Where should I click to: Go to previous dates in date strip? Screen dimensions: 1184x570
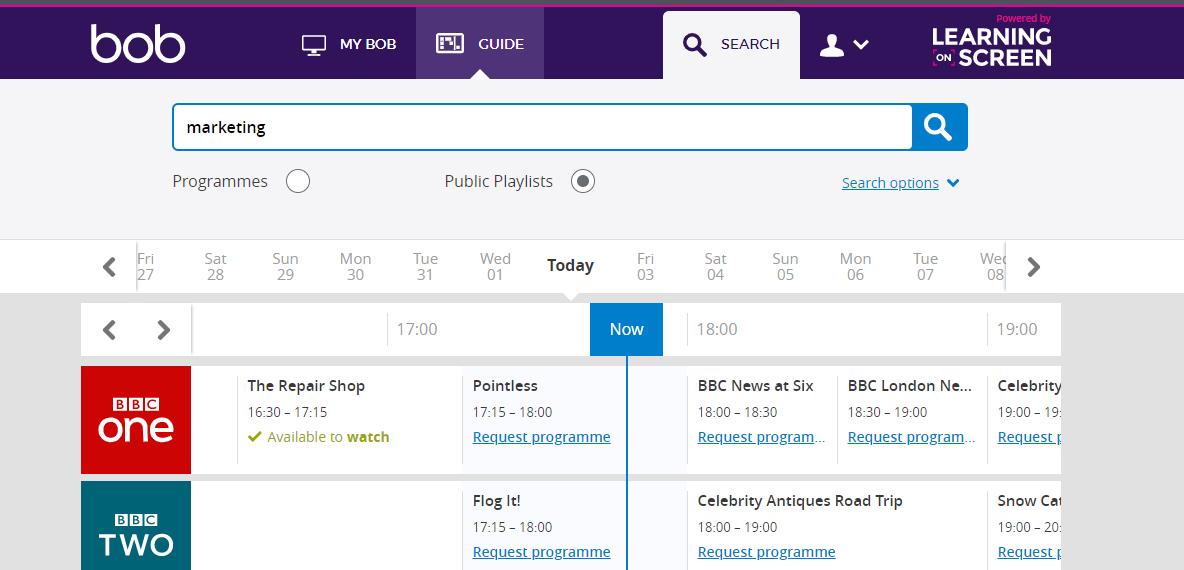(109, 267)
